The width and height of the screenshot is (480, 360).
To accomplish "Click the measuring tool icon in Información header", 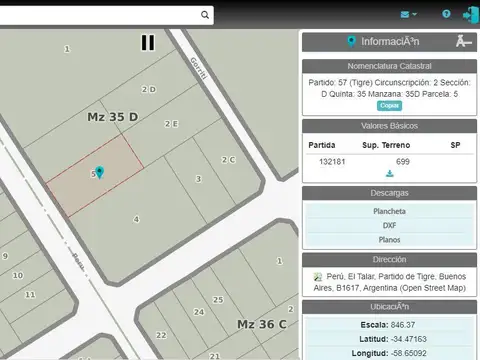I will point(464,41).
